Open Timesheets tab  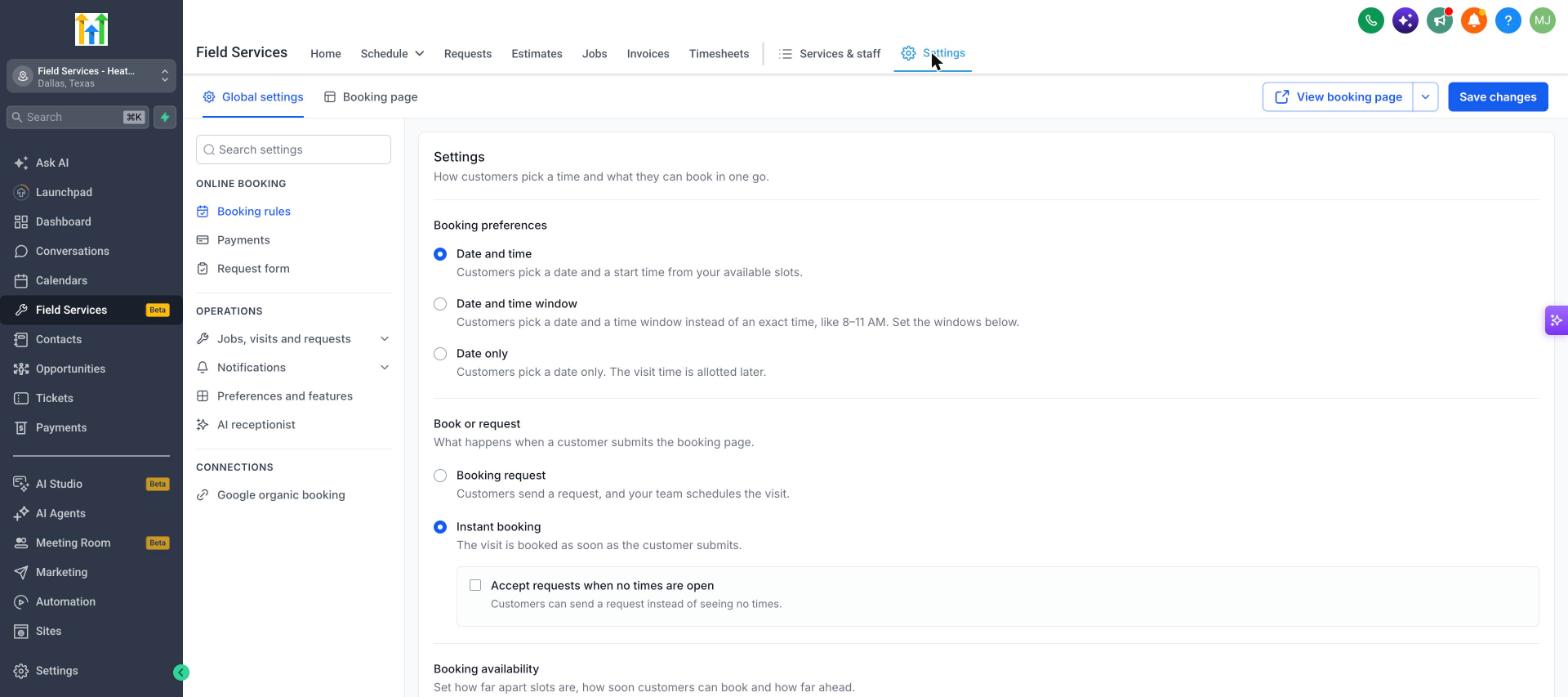[718, 53]
